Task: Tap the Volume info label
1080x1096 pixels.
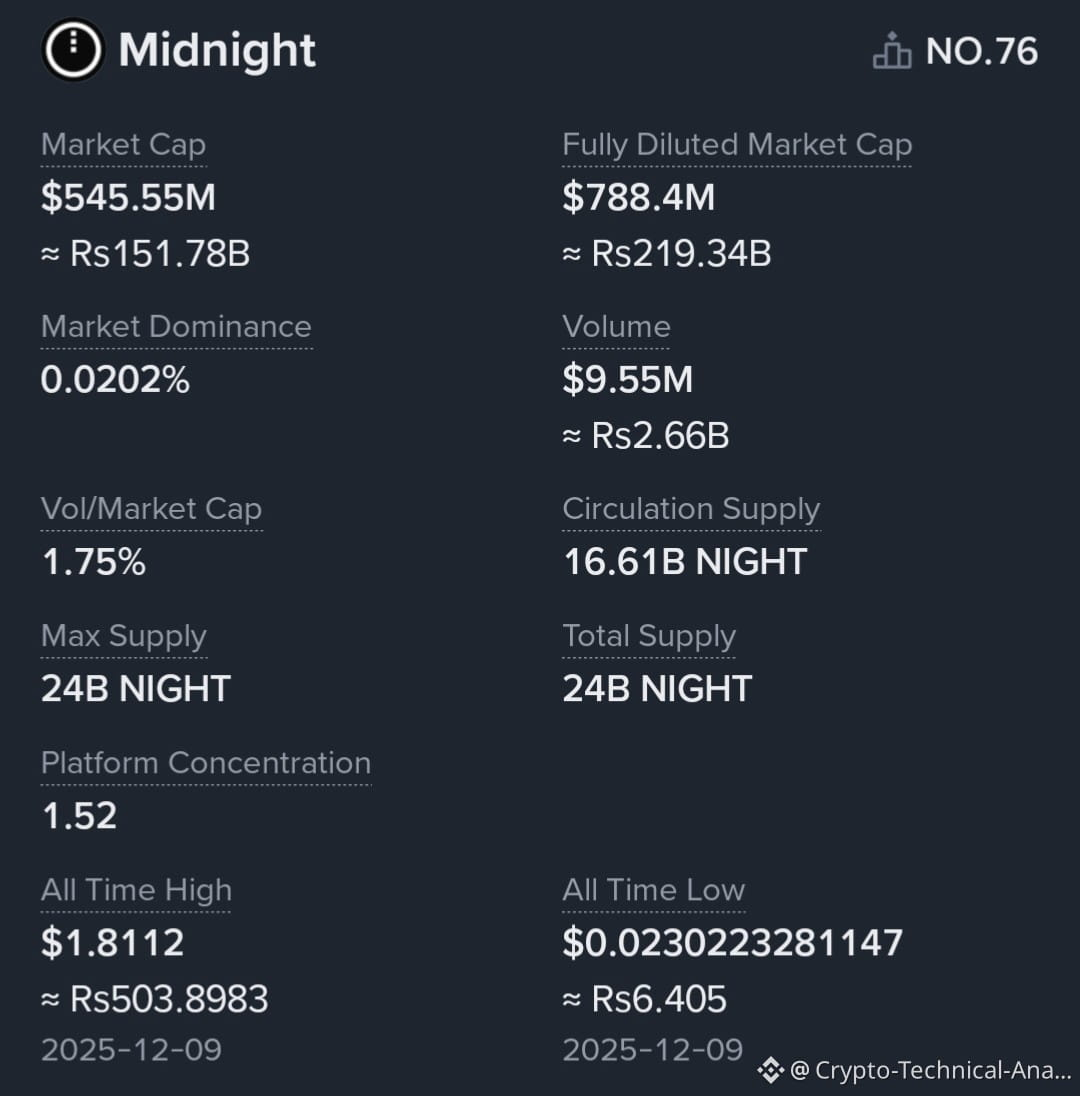Action: (616, 327)
